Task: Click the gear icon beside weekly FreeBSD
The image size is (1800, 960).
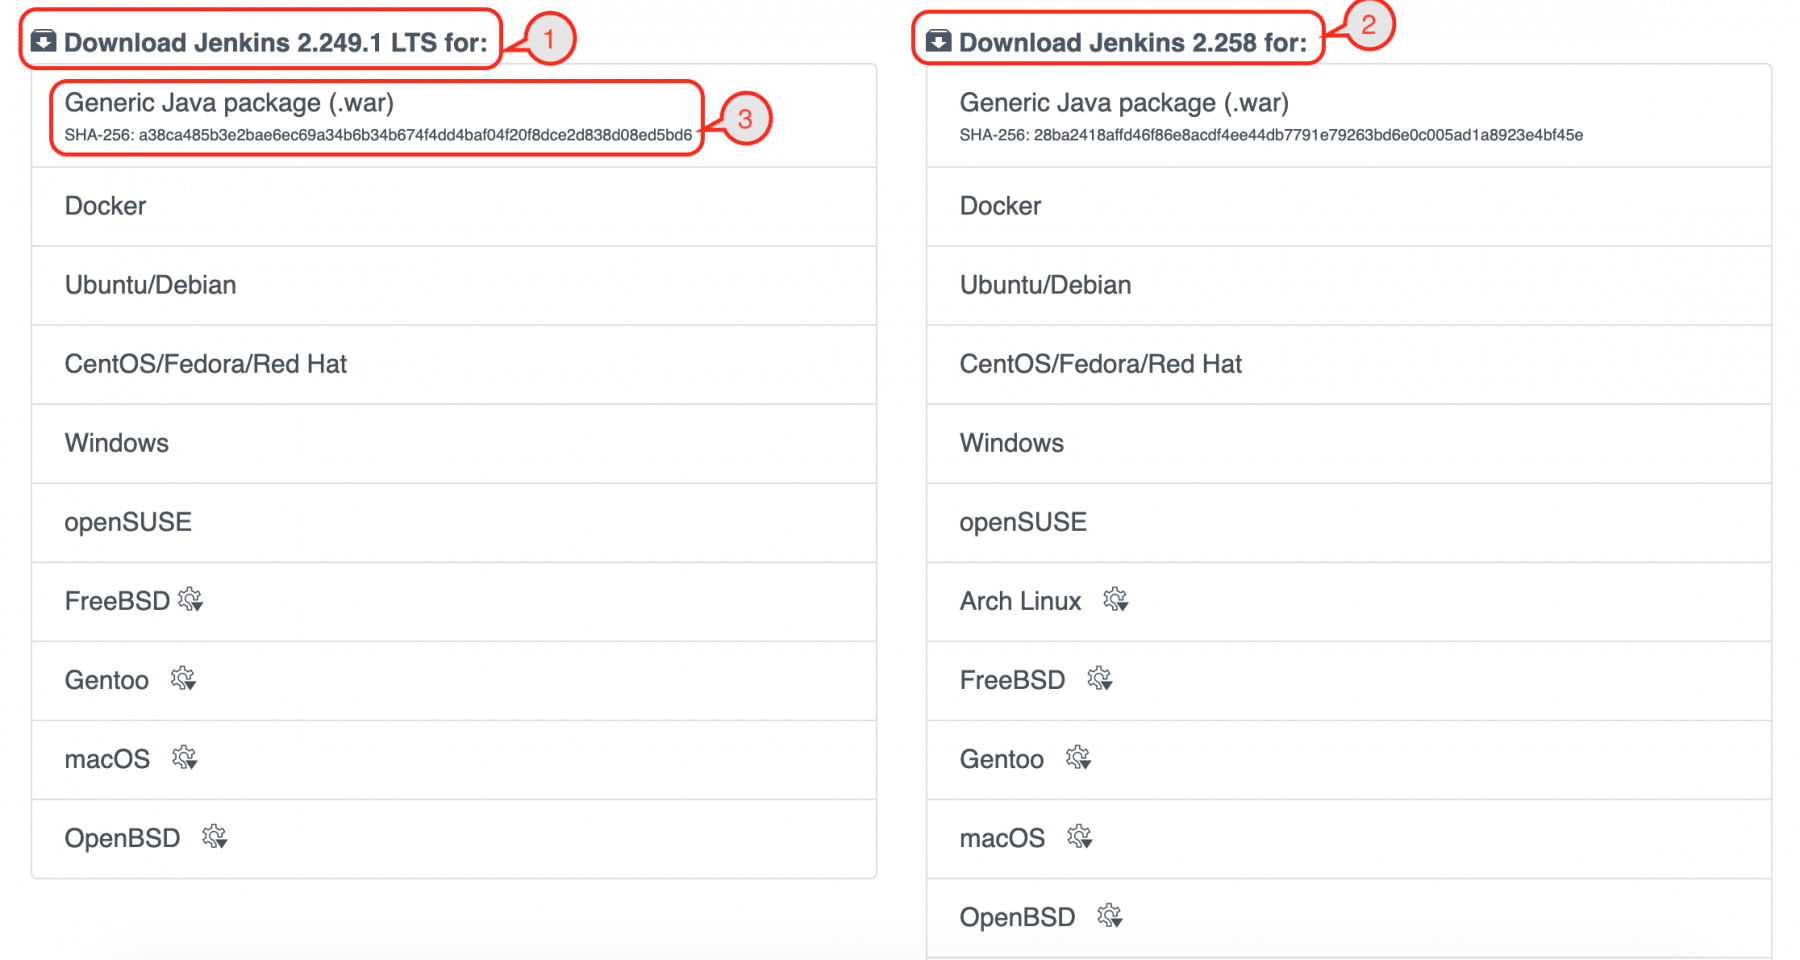Action: [1100, 679]
